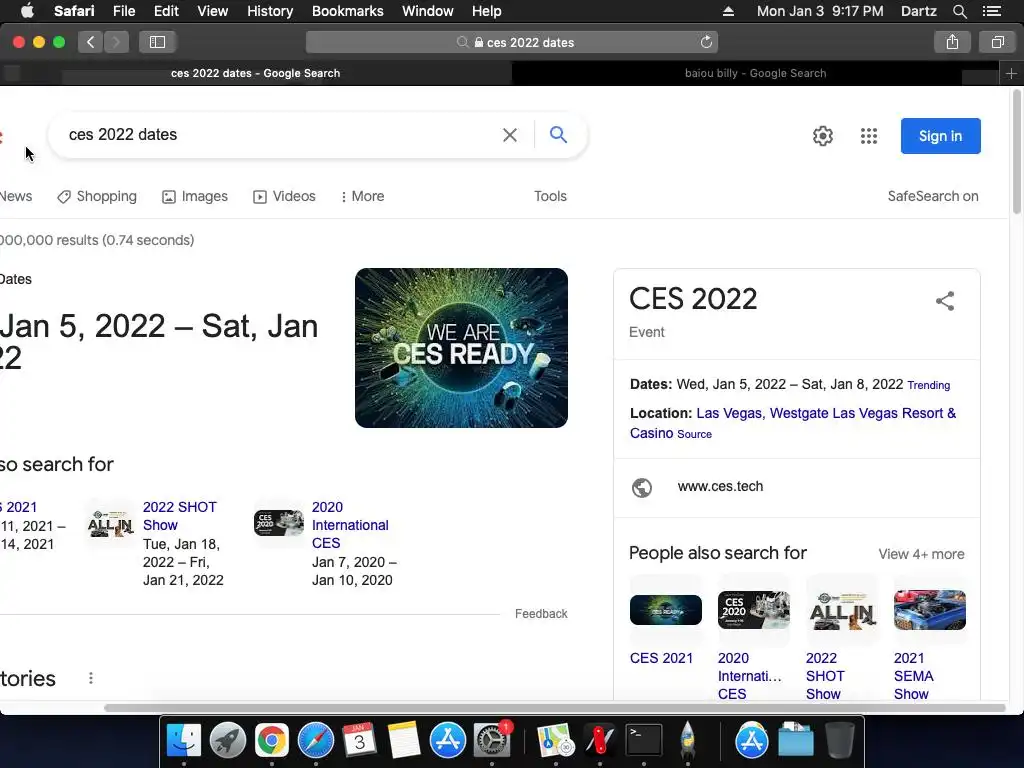This screenshot has width=1024, height=768.
Task: Click the forward navigation arrow
Action: click(116, 42)
